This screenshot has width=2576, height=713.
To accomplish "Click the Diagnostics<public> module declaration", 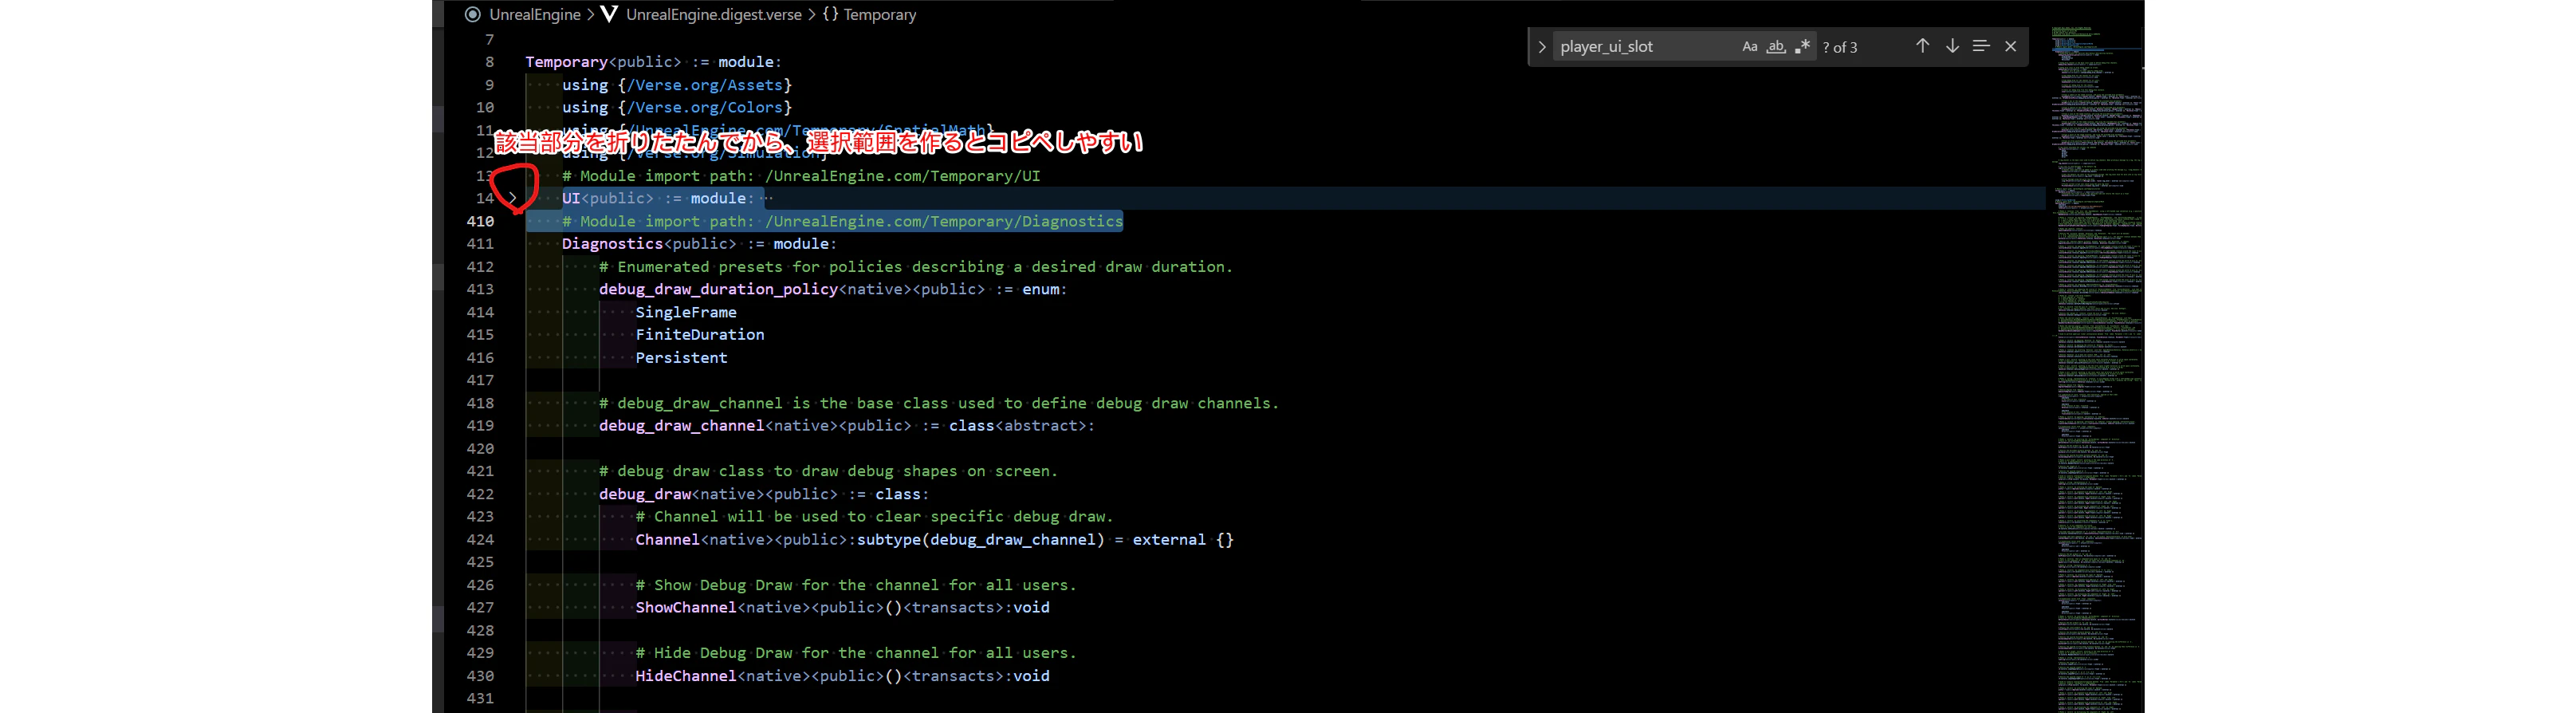I will [x=699, y=244].
